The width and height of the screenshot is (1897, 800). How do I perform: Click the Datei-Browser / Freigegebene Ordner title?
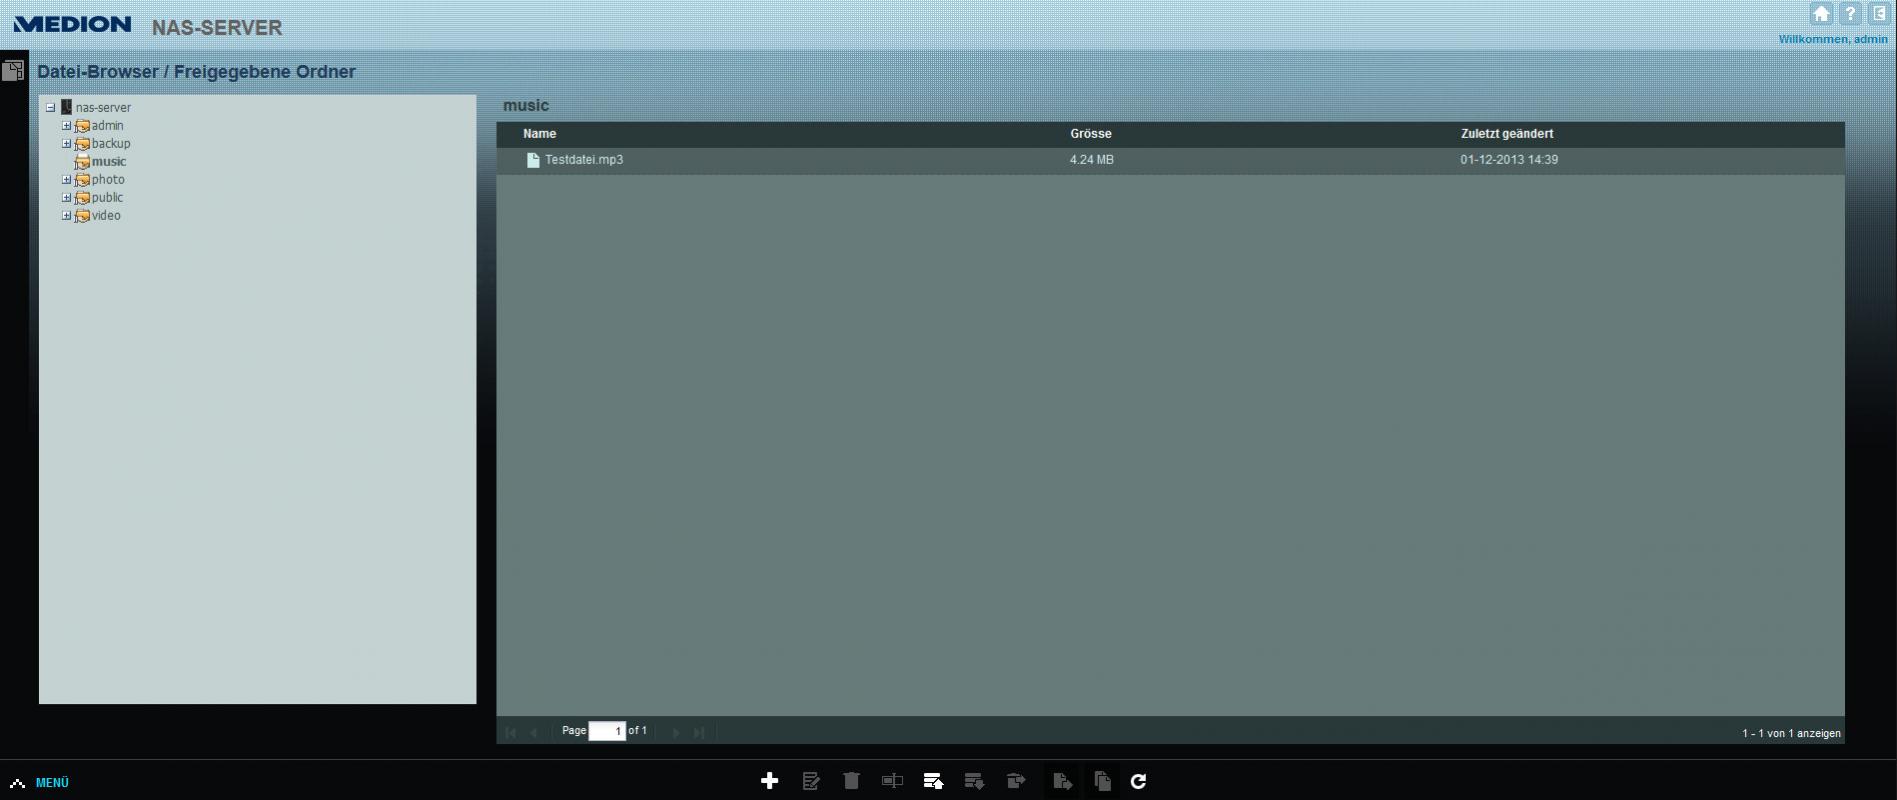tap(196, 72)
